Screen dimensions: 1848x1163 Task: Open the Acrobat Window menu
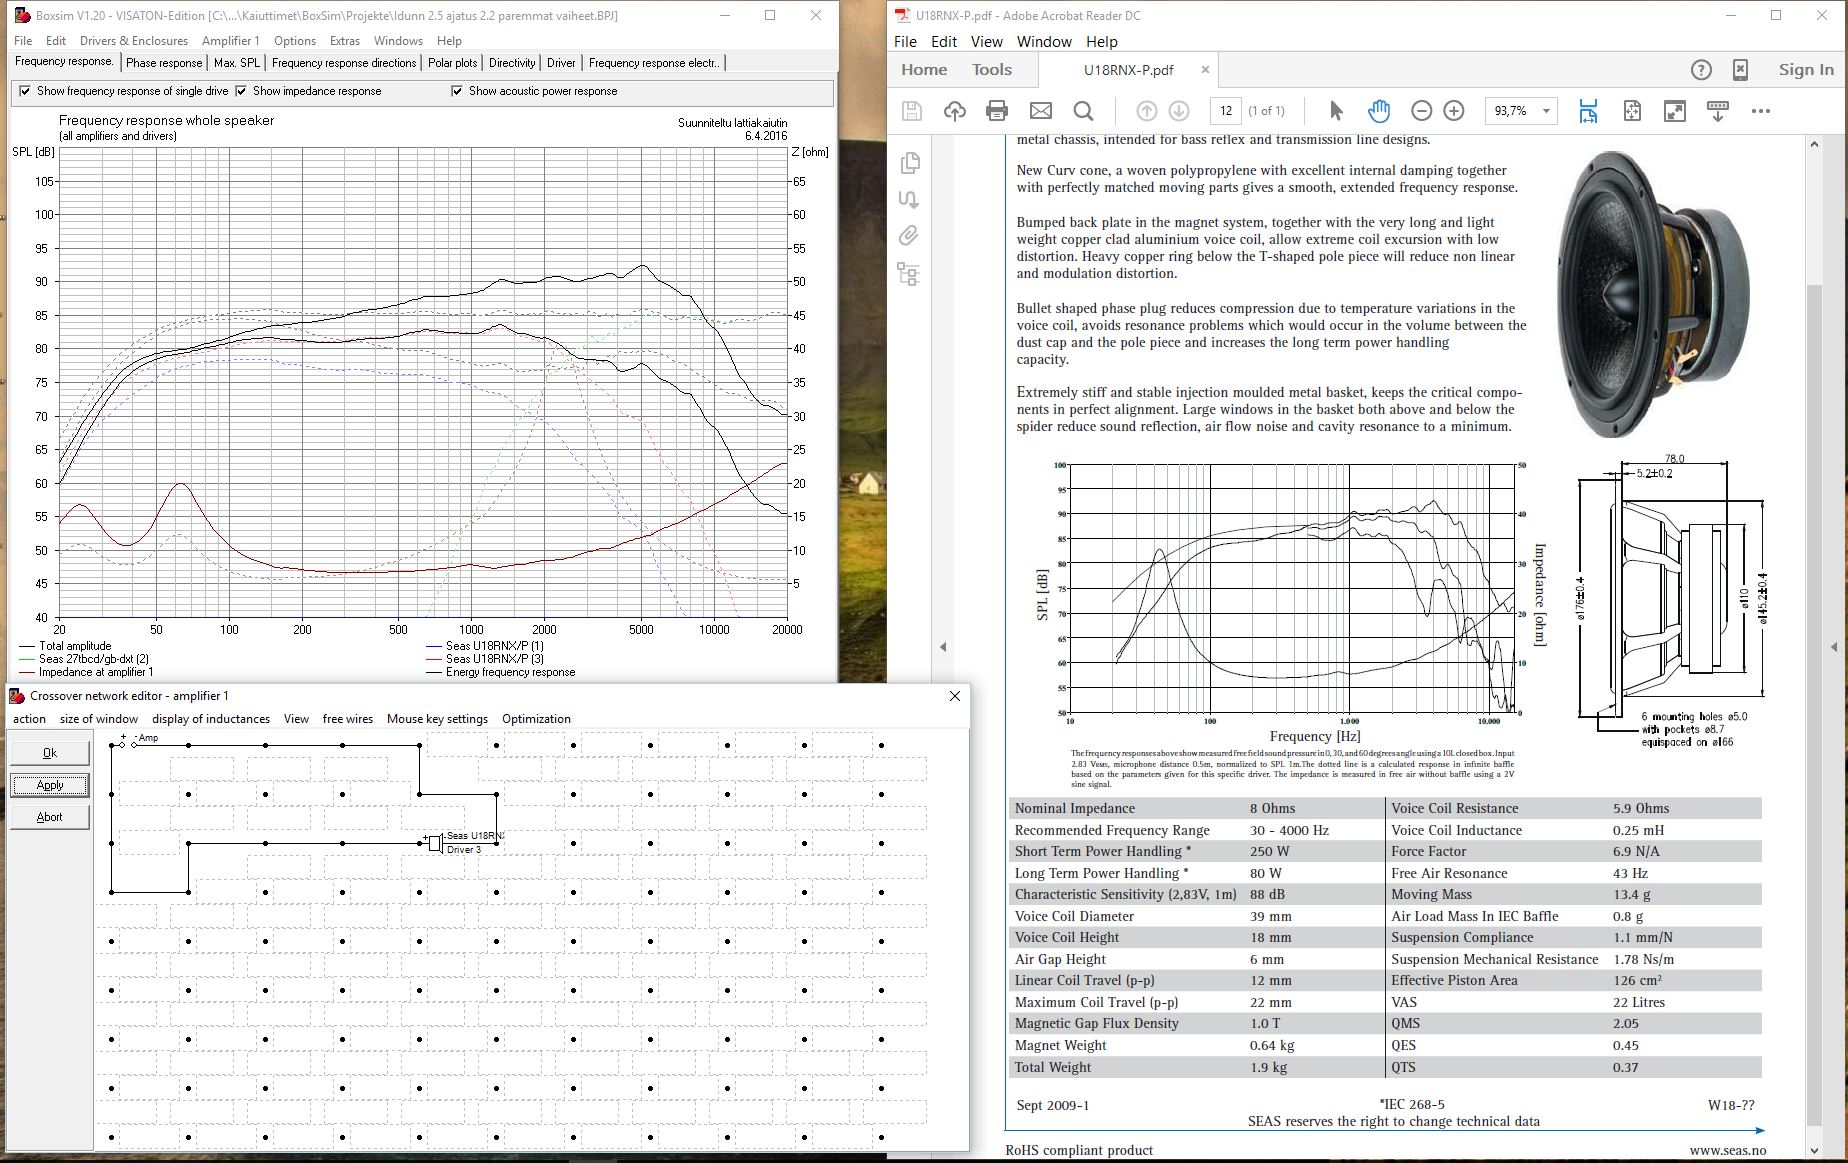point(1044,42)
